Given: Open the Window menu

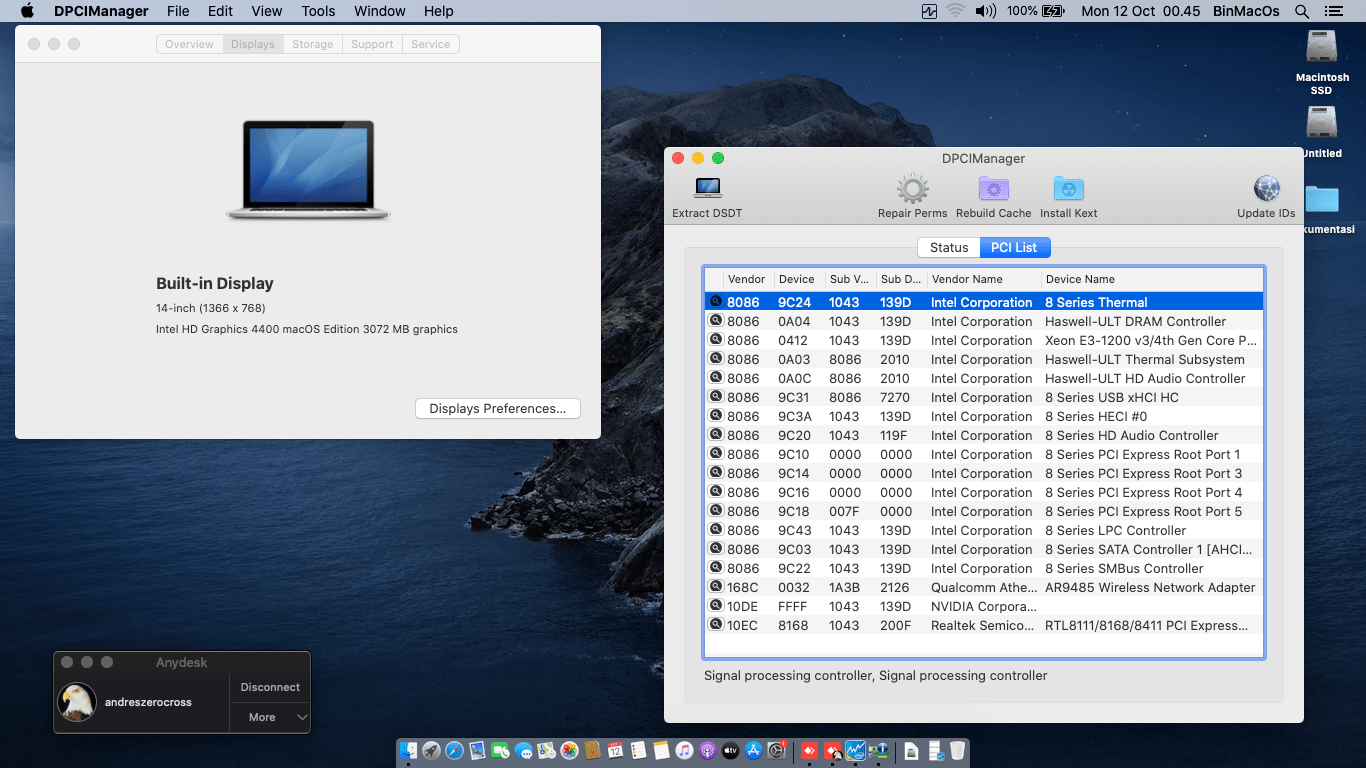Looking at the screenshot, I should click(379, 11).
